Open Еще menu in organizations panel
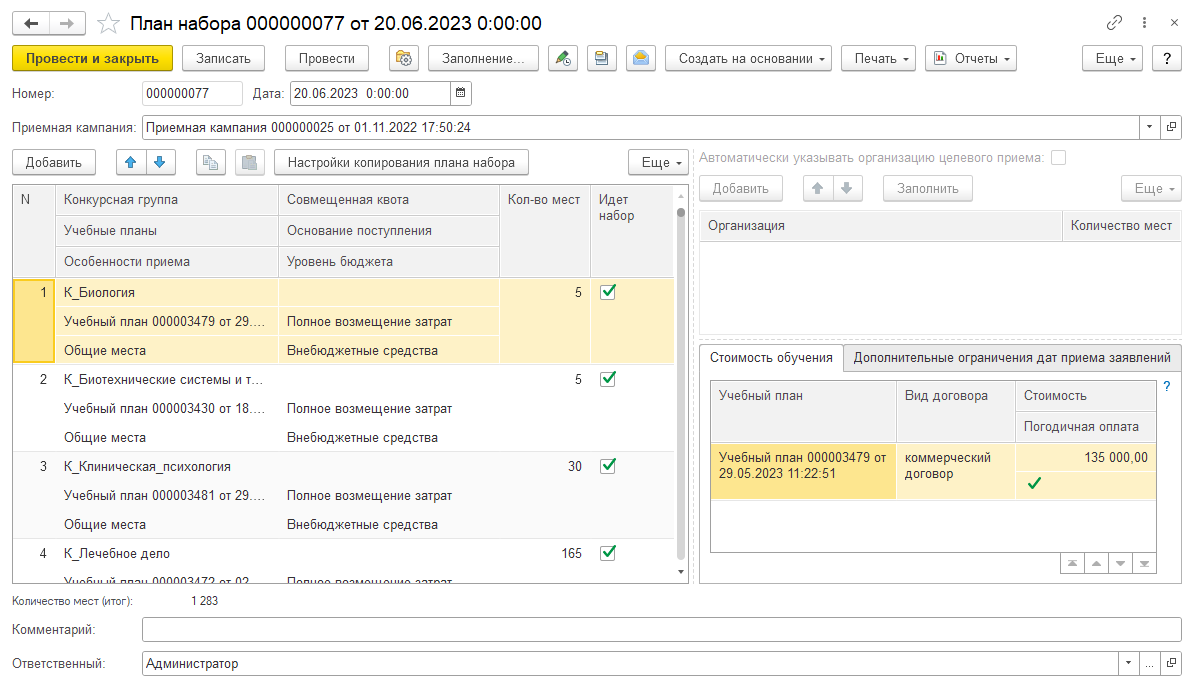This screenshot has height=688, width=1194. (1151, 188)
